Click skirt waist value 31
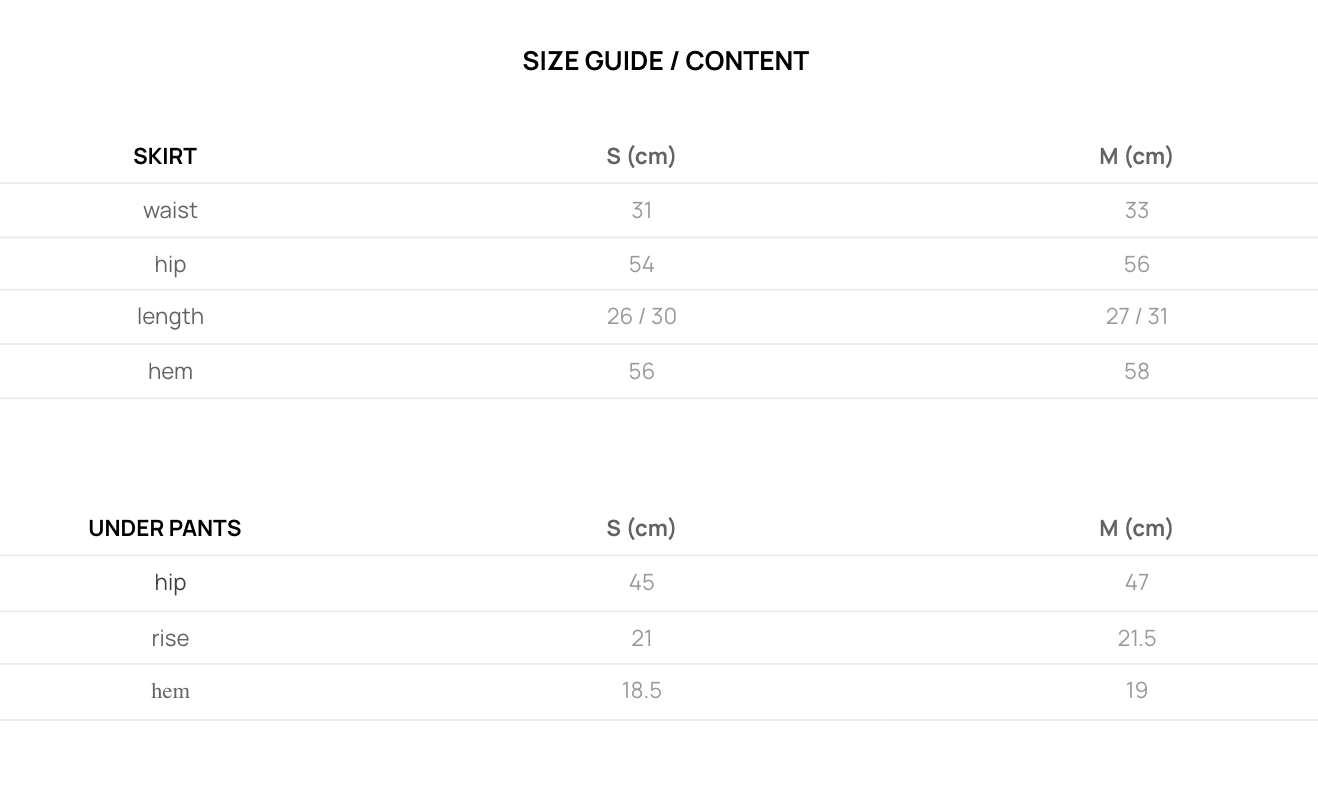This screenshot has width=1318, height=792. (x=641, y=210)
